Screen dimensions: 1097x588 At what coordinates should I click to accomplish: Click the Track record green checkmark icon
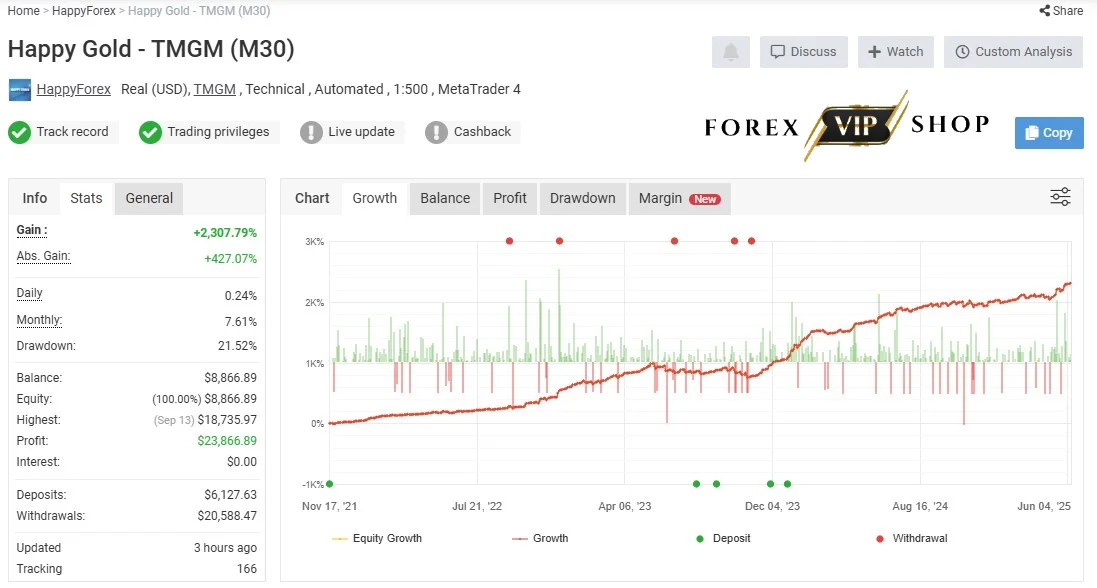[x=20, y=132]
